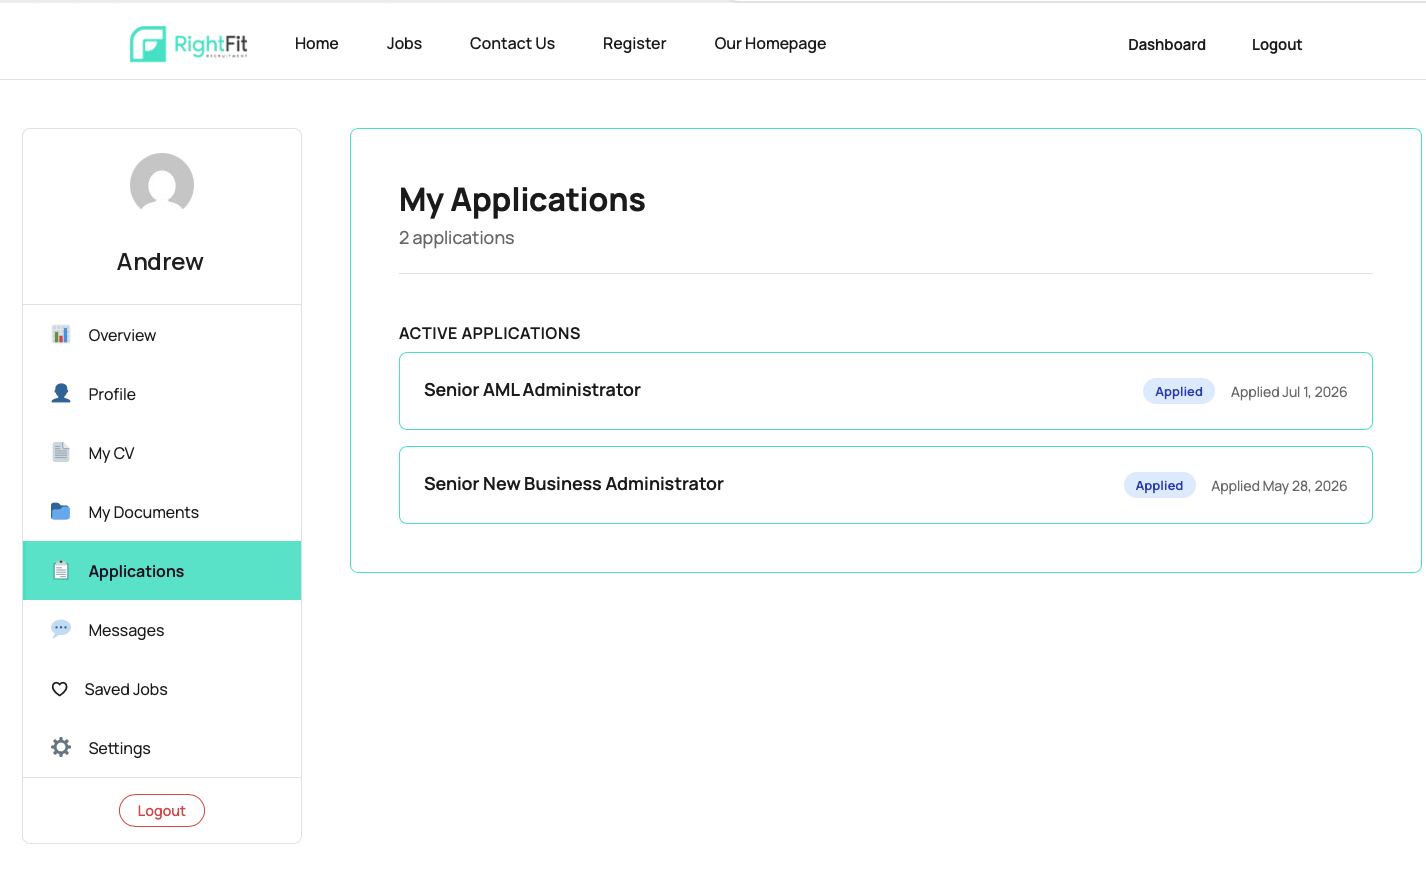Open My CV in the sidebar
1426x875 pixels.
tap(162, 453)
